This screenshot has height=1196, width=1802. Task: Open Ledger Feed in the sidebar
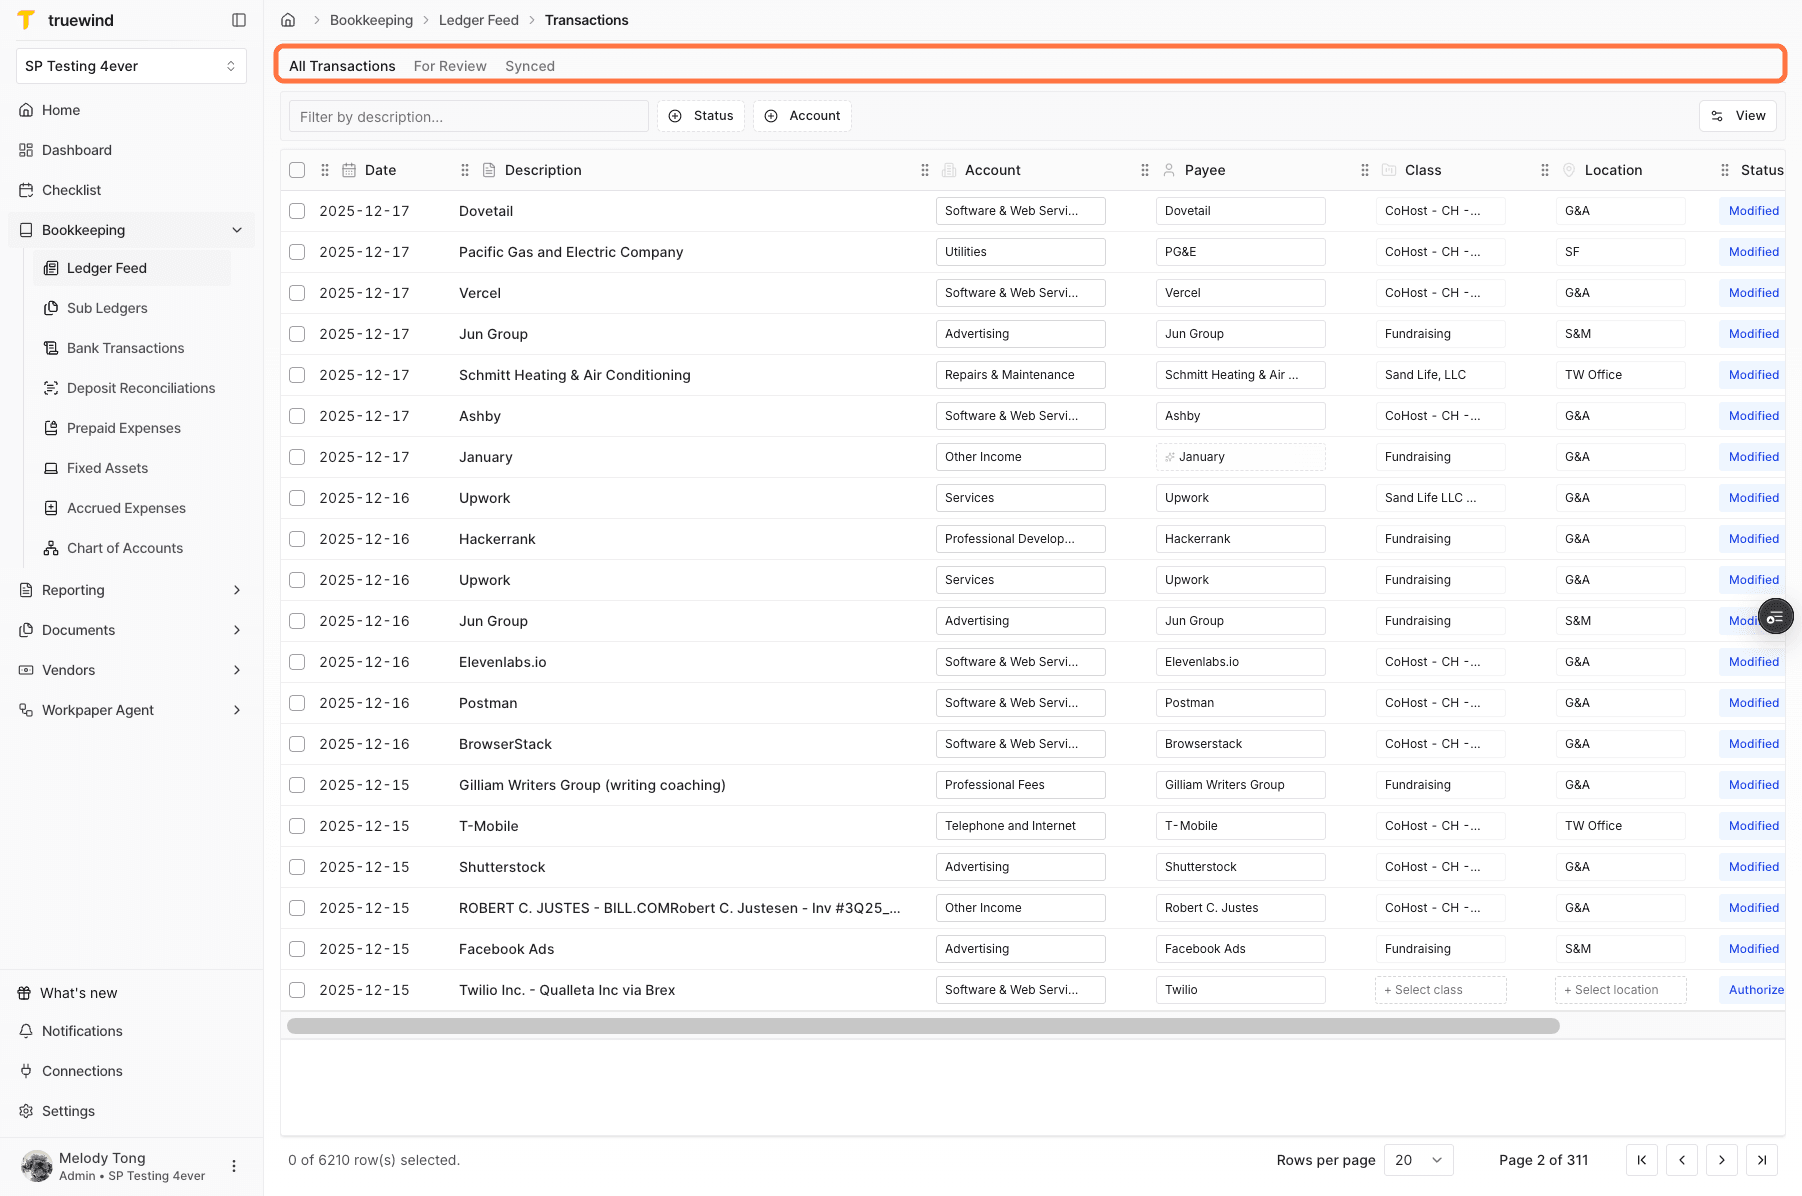click(x=133, y=268)
